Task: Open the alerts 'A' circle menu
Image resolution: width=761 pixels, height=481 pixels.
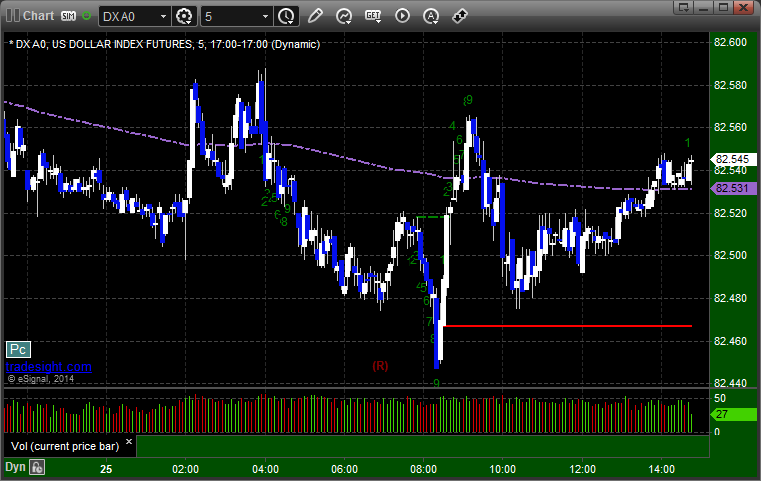Action: click(431, 17)
